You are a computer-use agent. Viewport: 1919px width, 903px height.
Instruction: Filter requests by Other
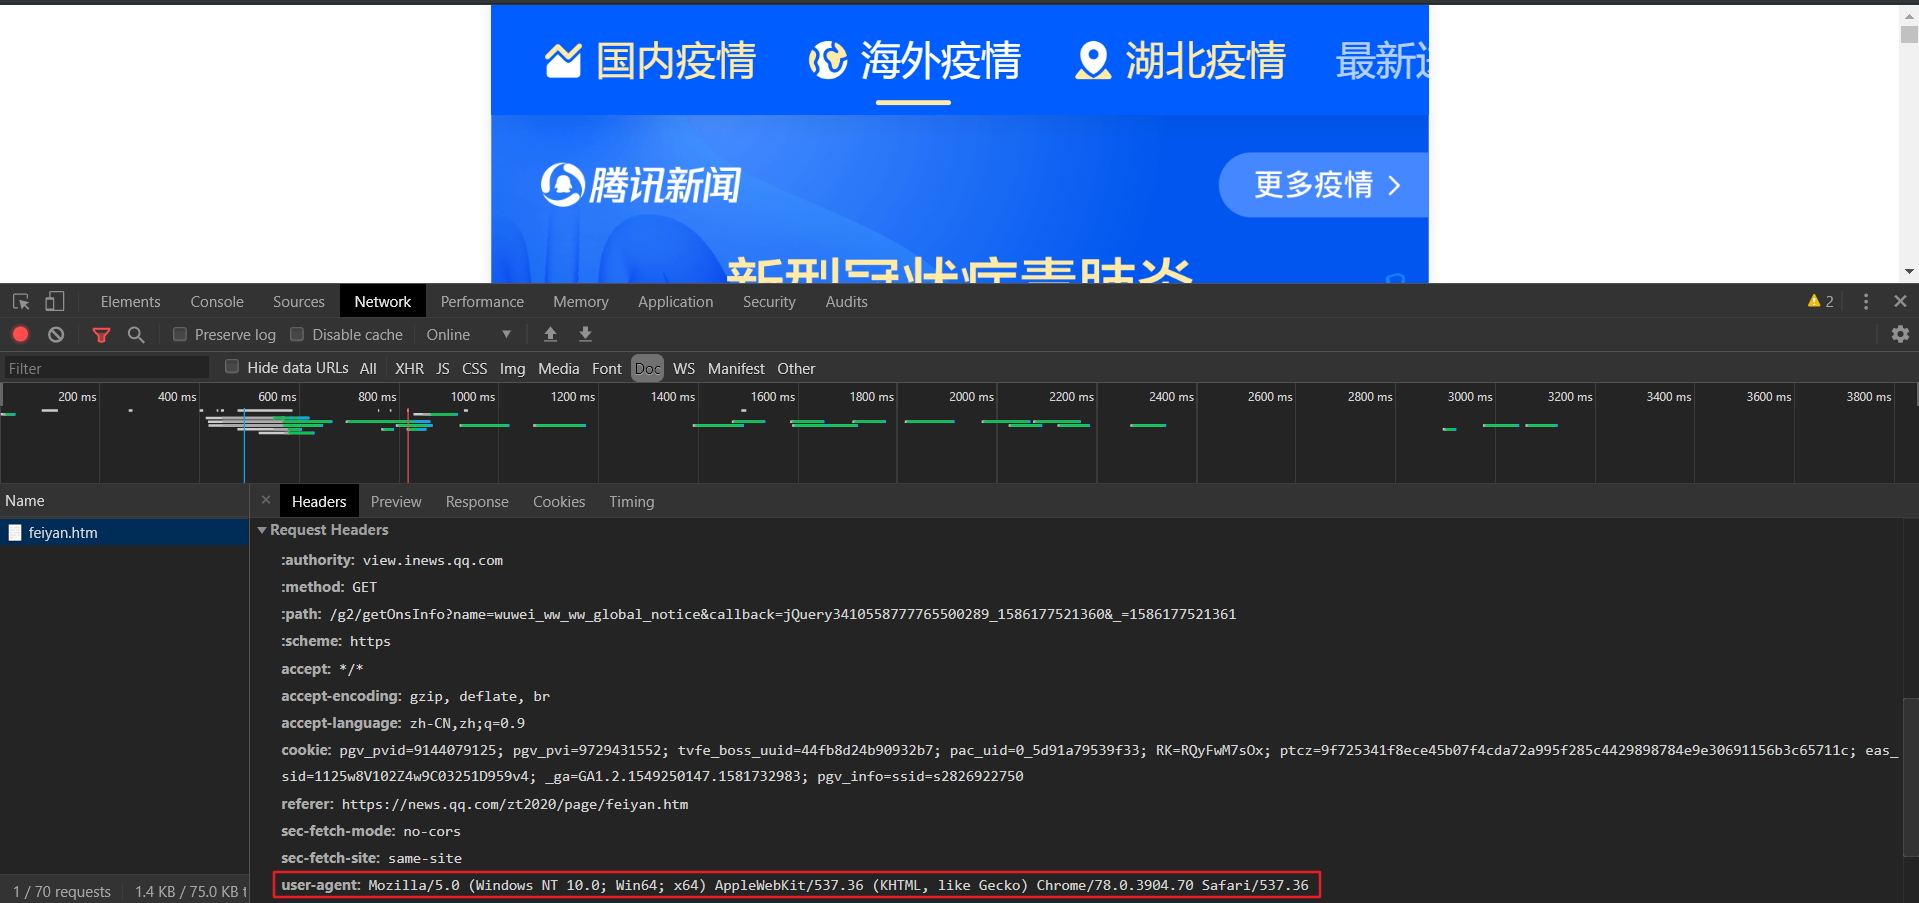pos(796,368)
